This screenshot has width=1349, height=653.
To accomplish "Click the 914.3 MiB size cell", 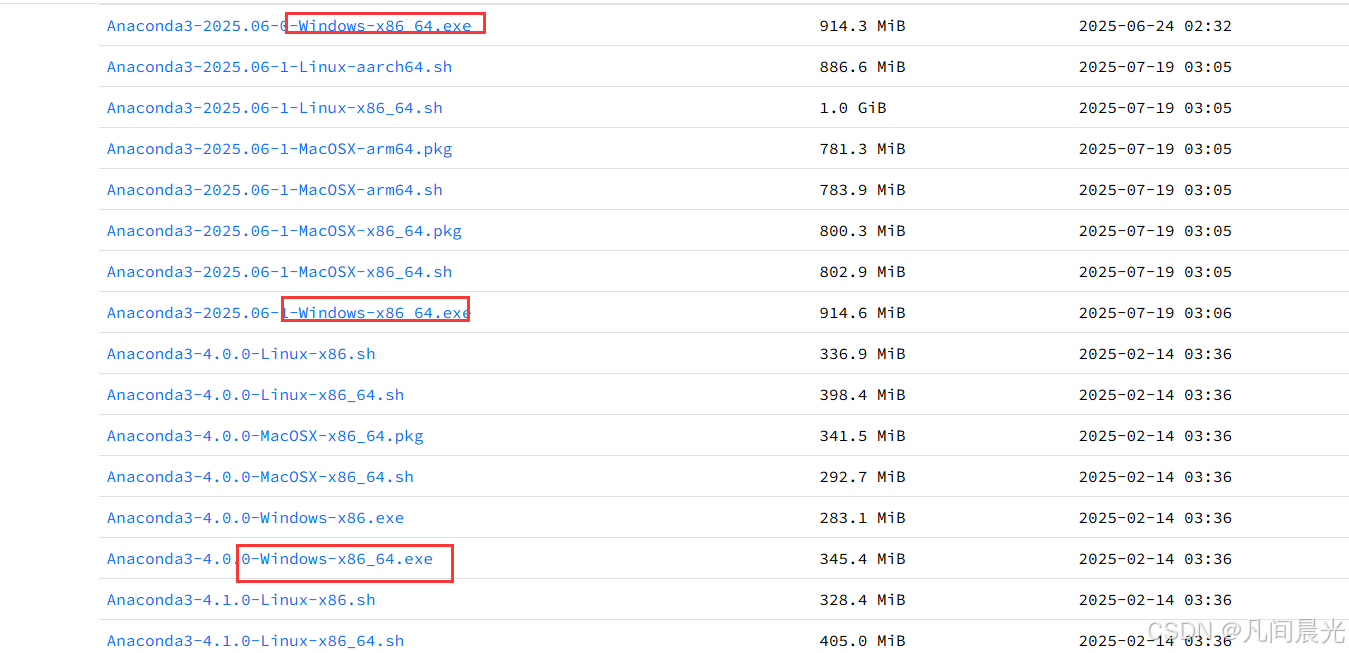I will [862, 26].
